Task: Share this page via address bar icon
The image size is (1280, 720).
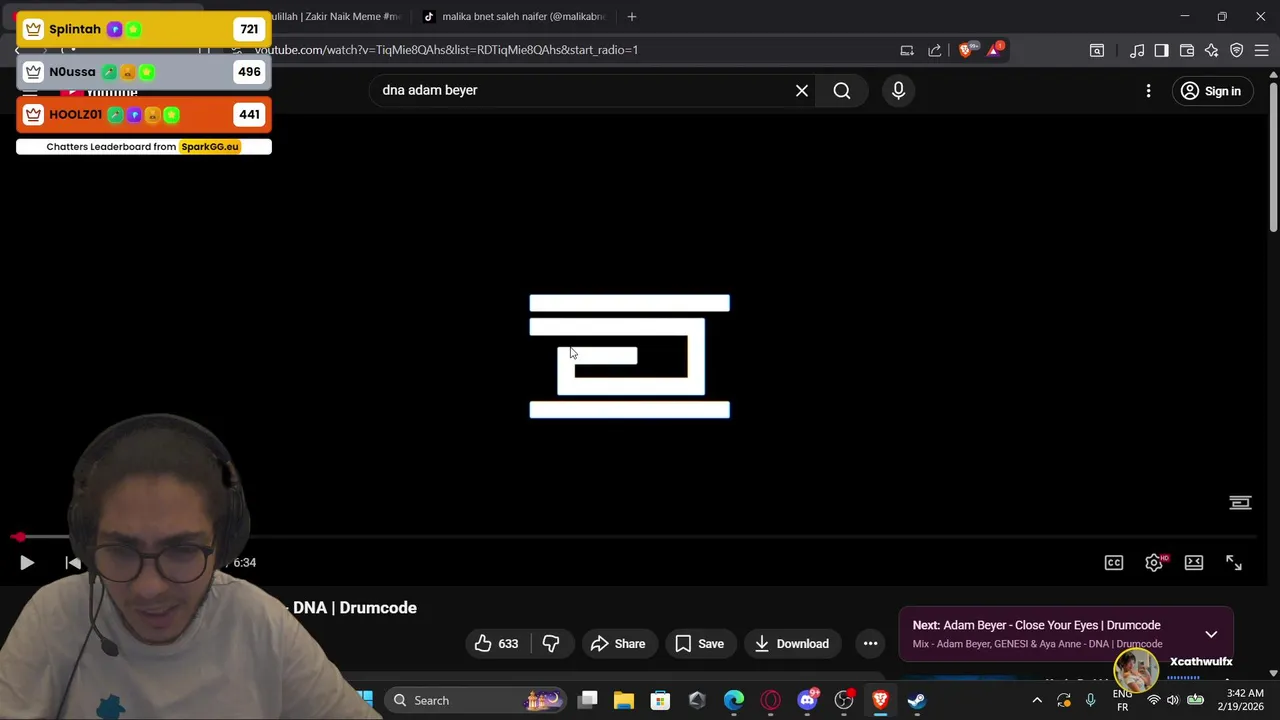Action: 935,50
